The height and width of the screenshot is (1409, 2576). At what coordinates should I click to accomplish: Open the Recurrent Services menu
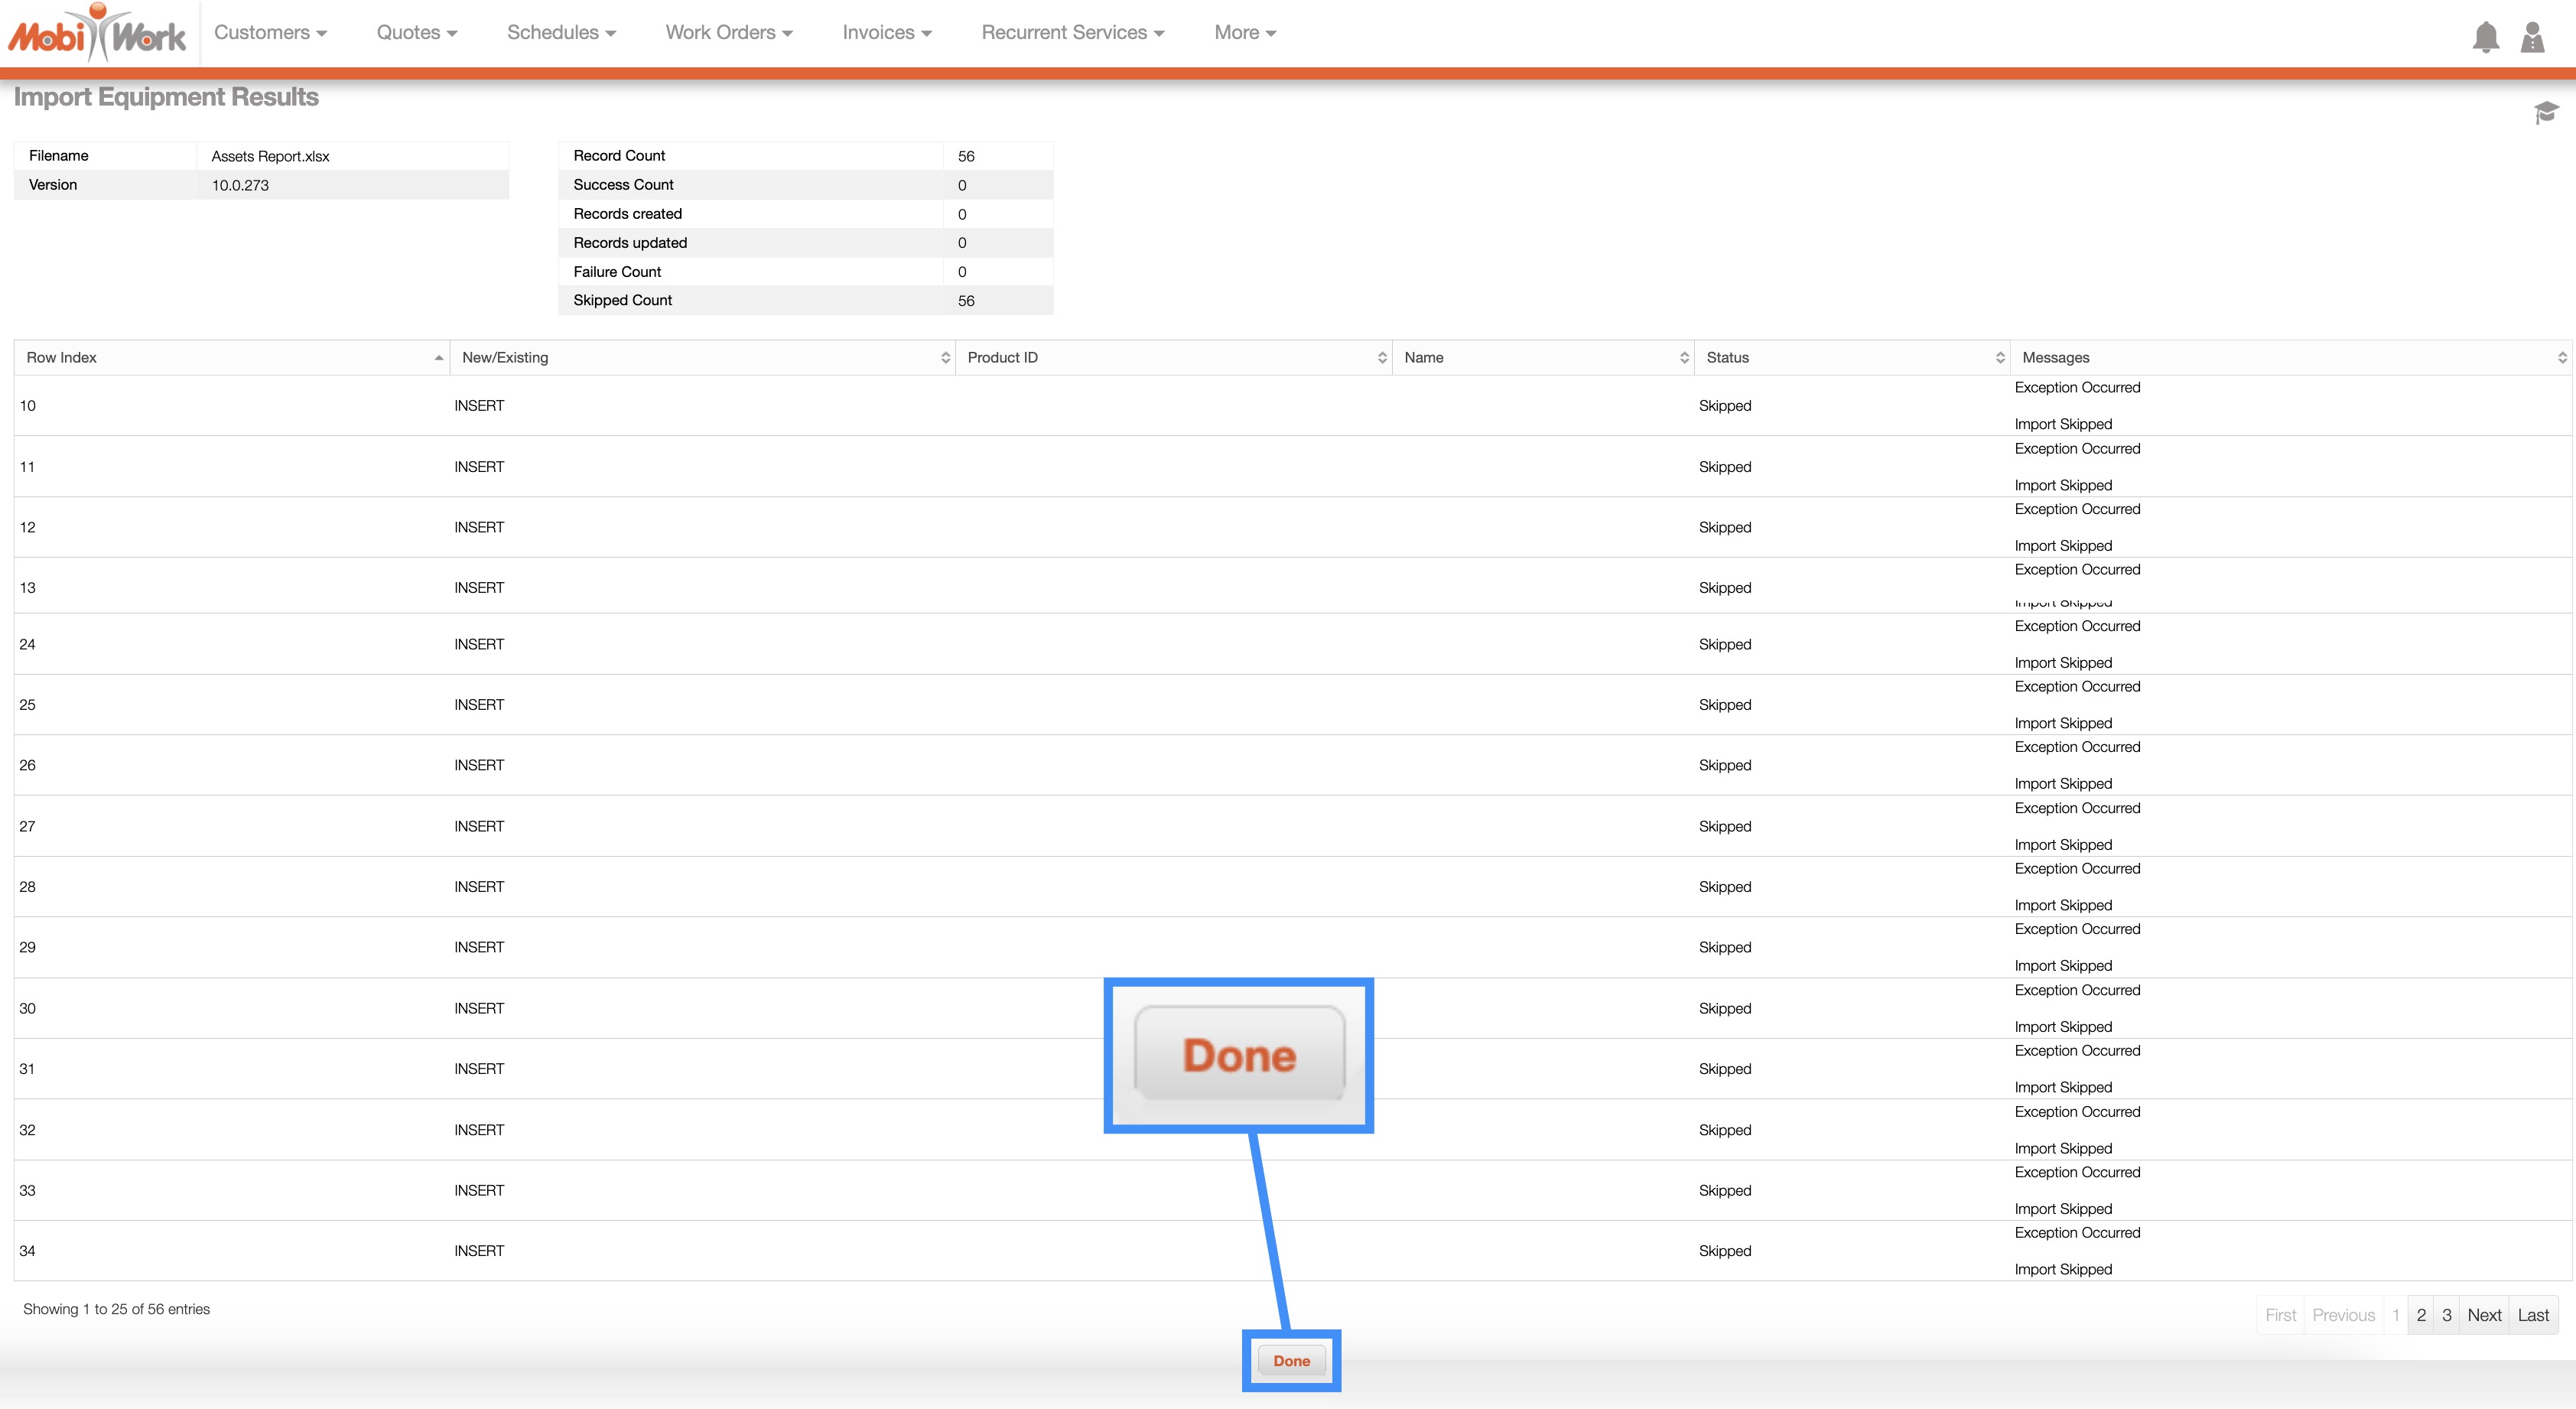[x=1072, y=33]
